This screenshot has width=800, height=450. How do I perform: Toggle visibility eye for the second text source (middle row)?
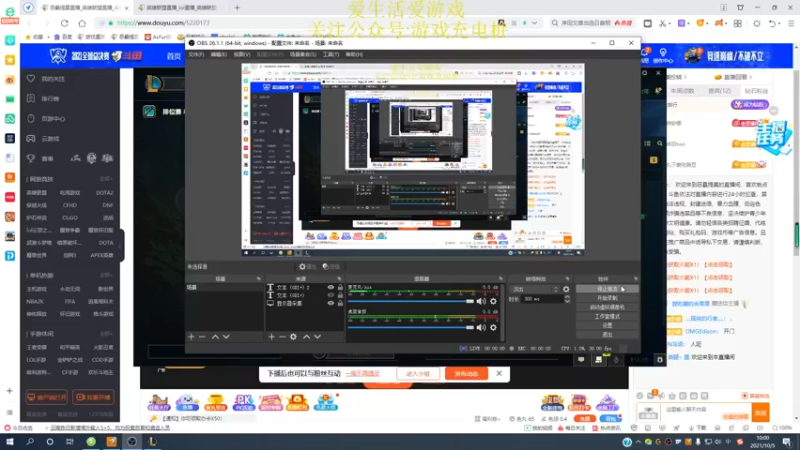[x=331, y=295]
